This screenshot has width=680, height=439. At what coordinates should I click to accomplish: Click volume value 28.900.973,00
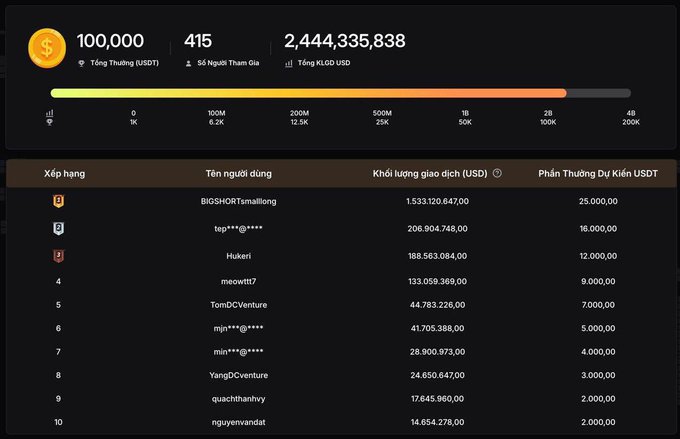coord(438,352)
